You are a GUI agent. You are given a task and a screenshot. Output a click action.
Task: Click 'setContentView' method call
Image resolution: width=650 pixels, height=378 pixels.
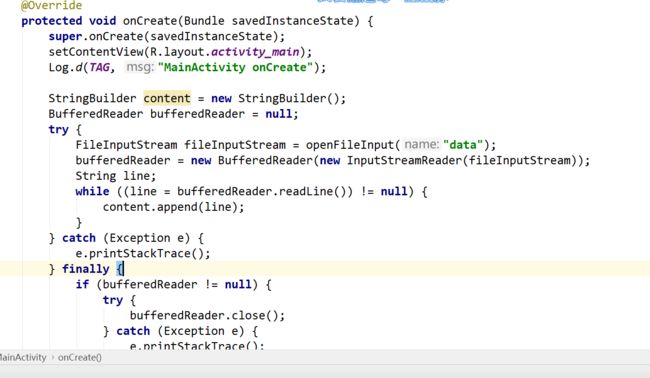point(96,52)
